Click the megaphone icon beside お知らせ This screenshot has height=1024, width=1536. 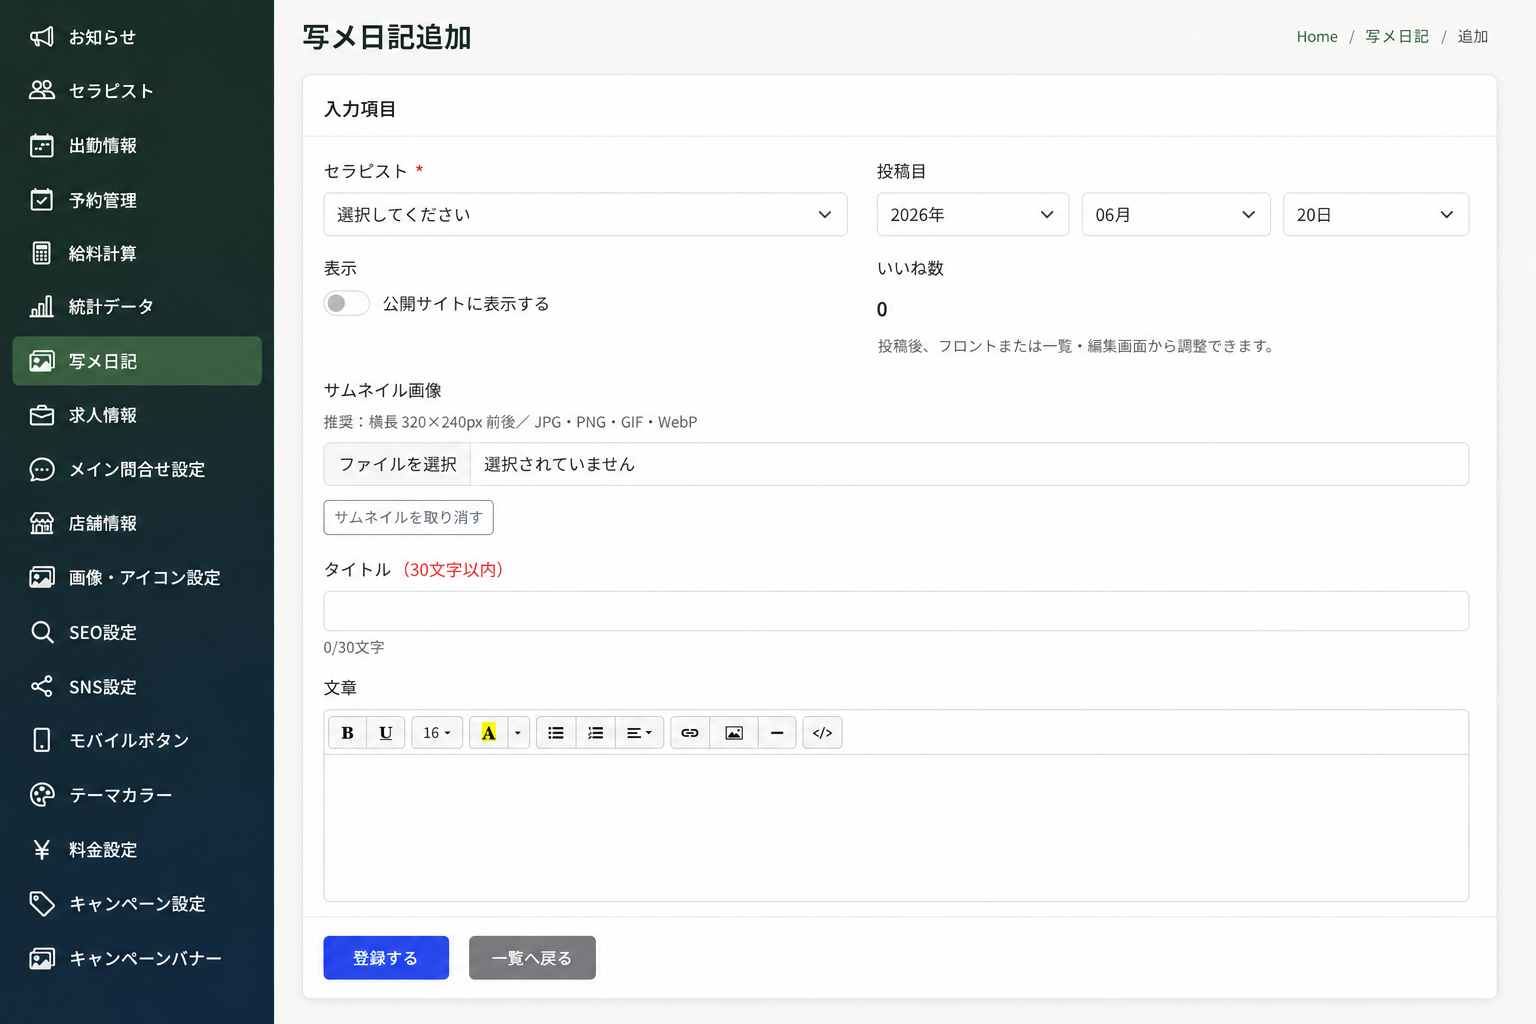click(42, 37)
